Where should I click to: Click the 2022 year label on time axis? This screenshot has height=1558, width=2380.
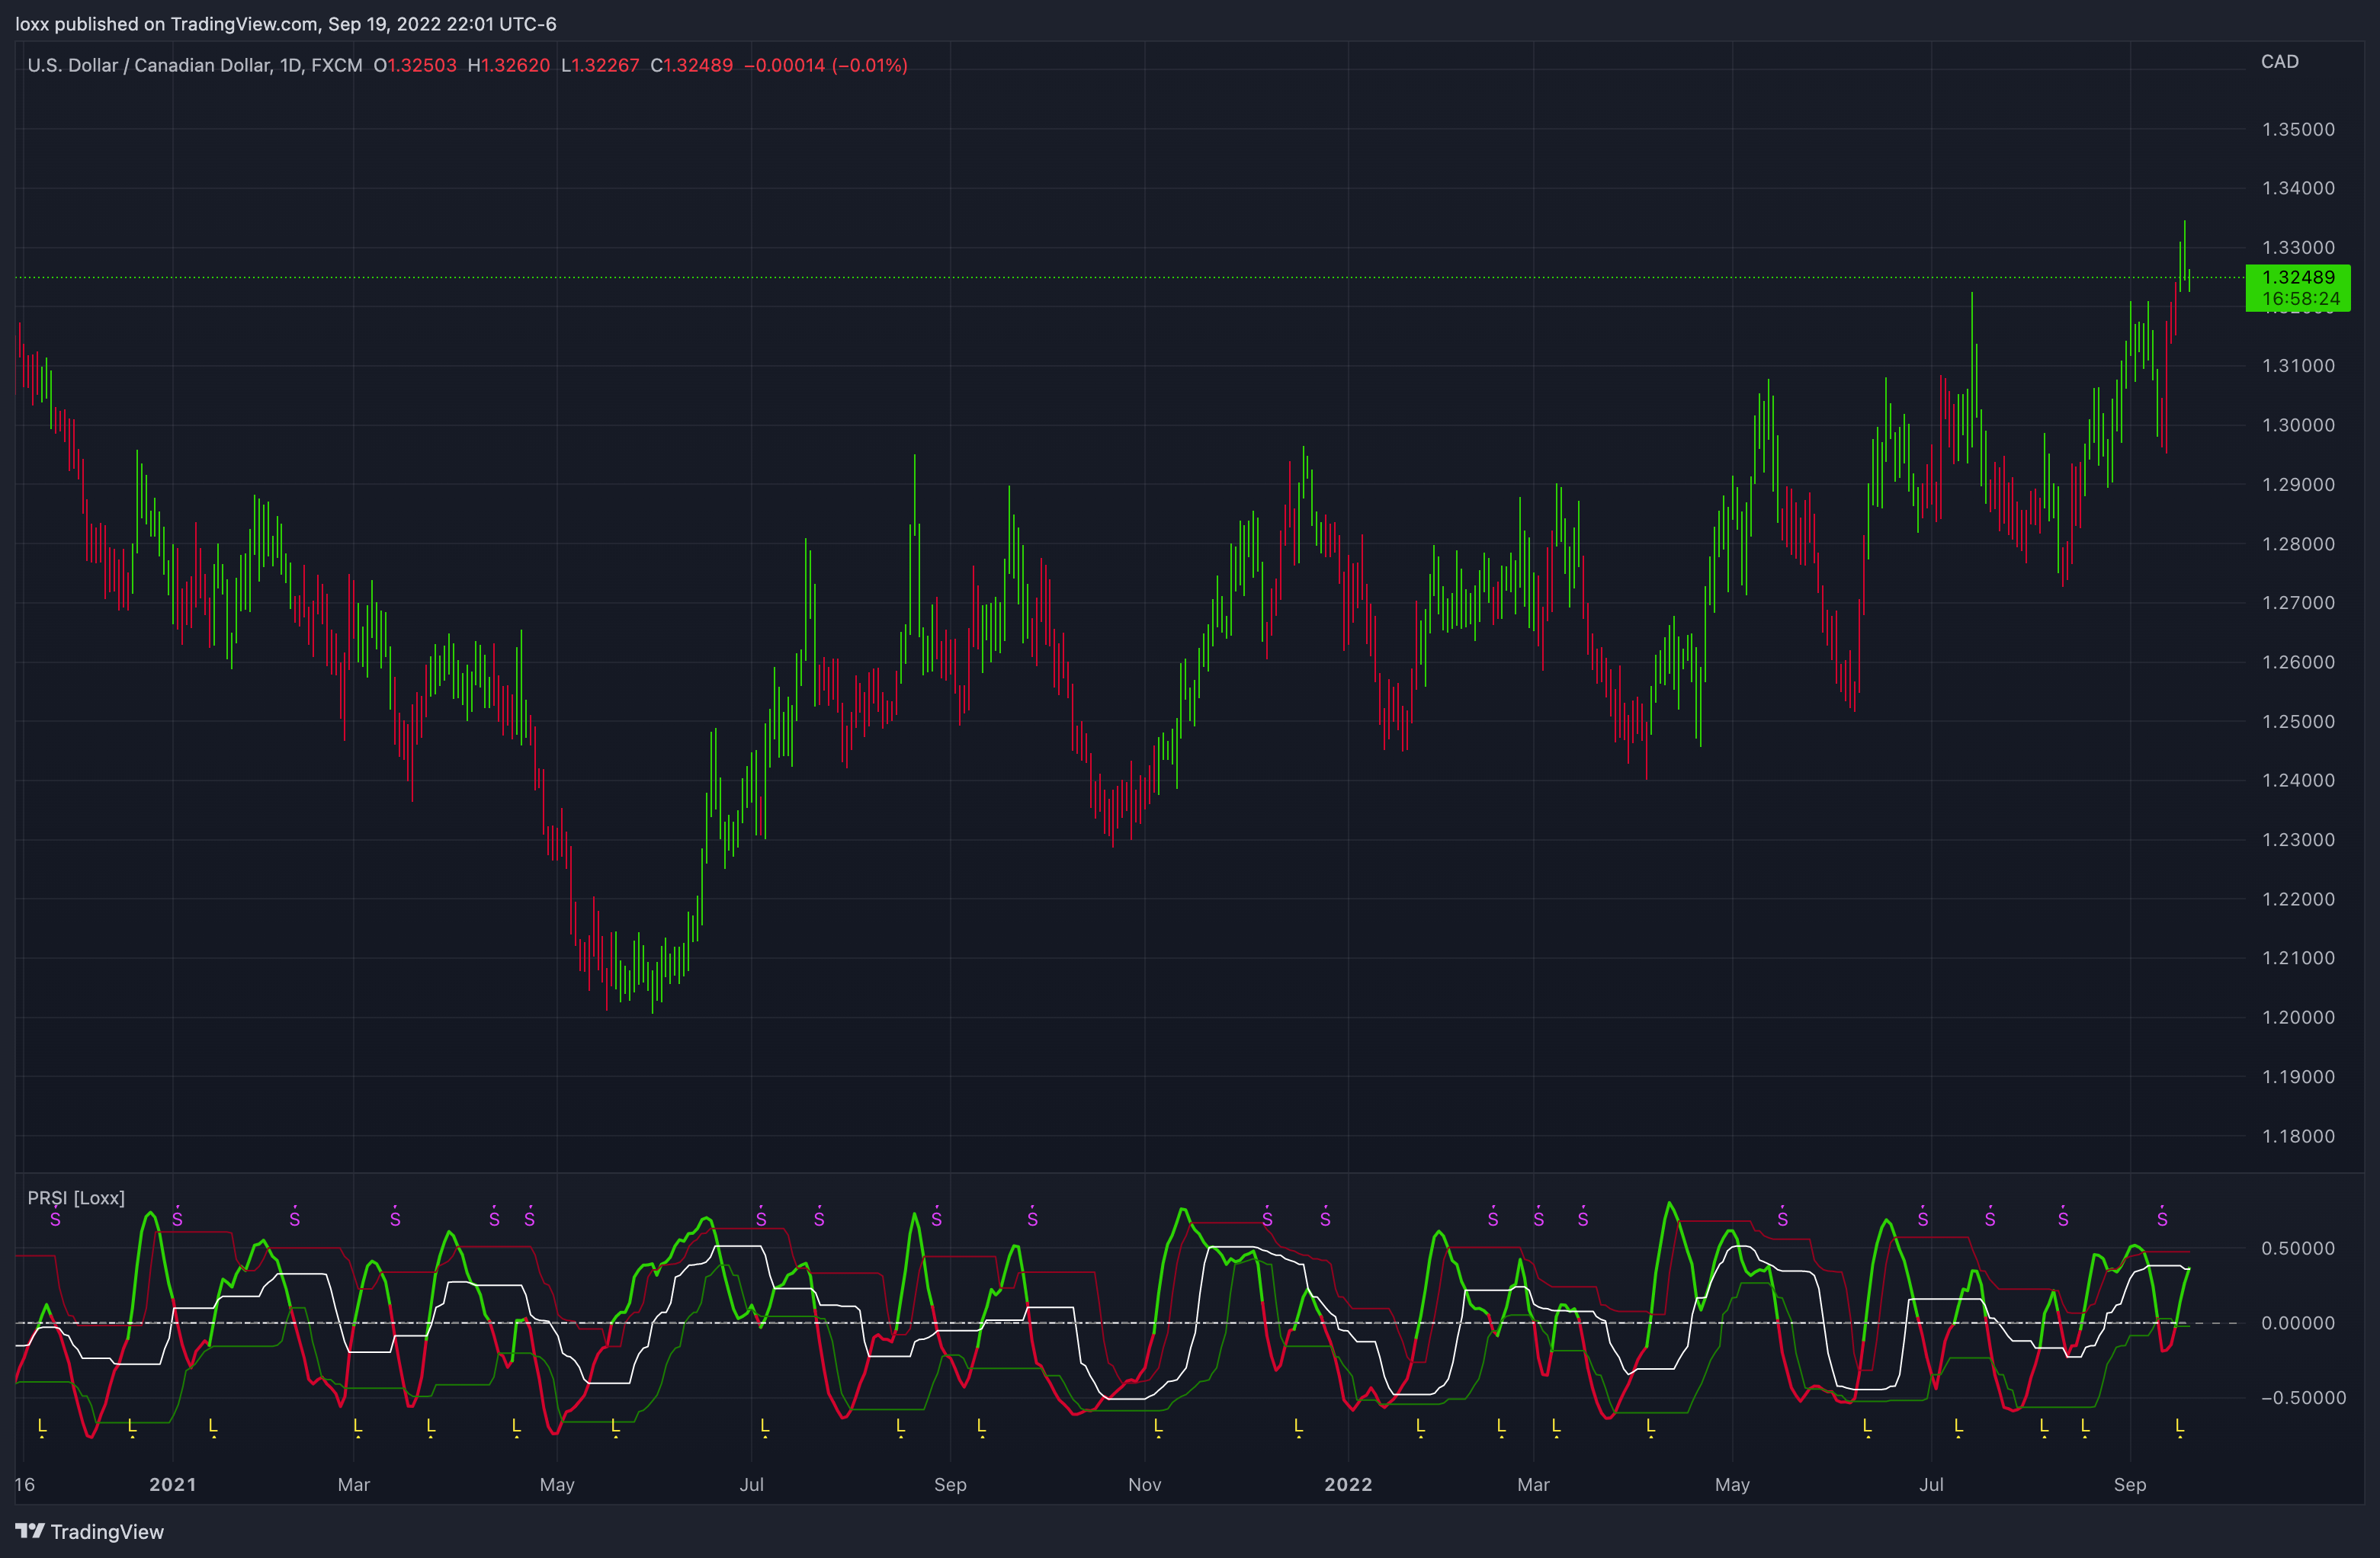[1348, 1484]
